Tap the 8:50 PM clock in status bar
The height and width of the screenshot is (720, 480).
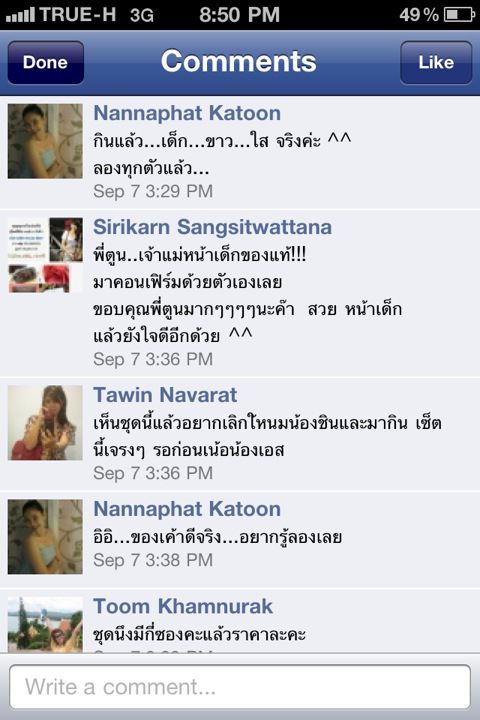point(239,15)
